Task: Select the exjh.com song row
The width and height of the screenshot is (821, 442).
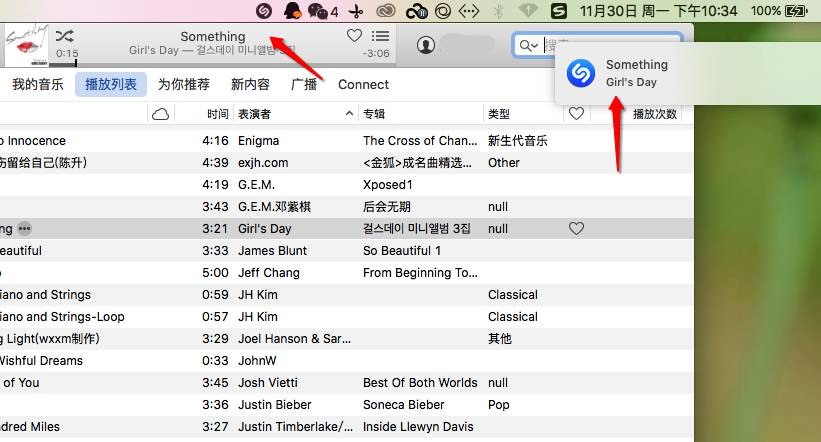Action: coord(347,163)
